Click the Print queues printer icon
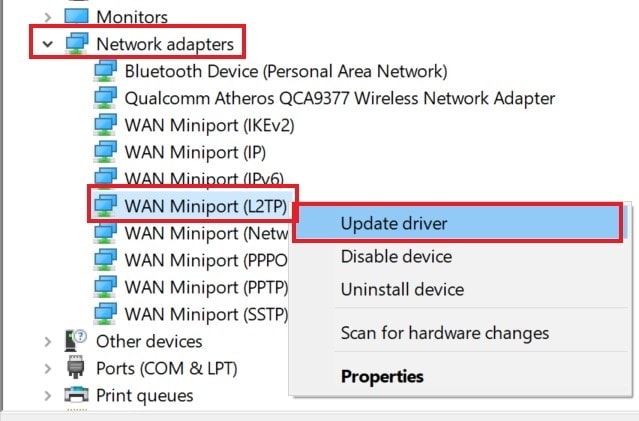639x421 pixels. [x=76, y=395]
